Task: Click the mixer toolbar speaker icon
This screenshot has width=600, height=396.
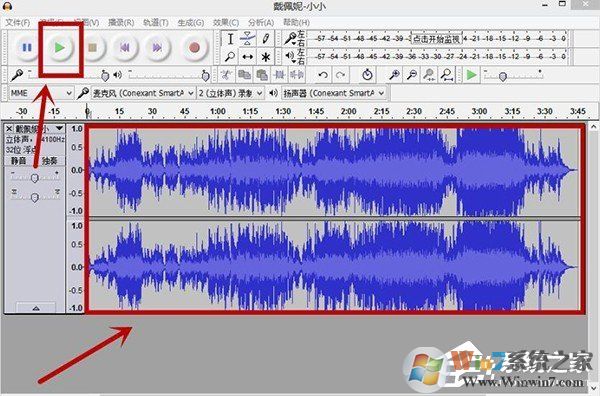Action: pos(117,75)
